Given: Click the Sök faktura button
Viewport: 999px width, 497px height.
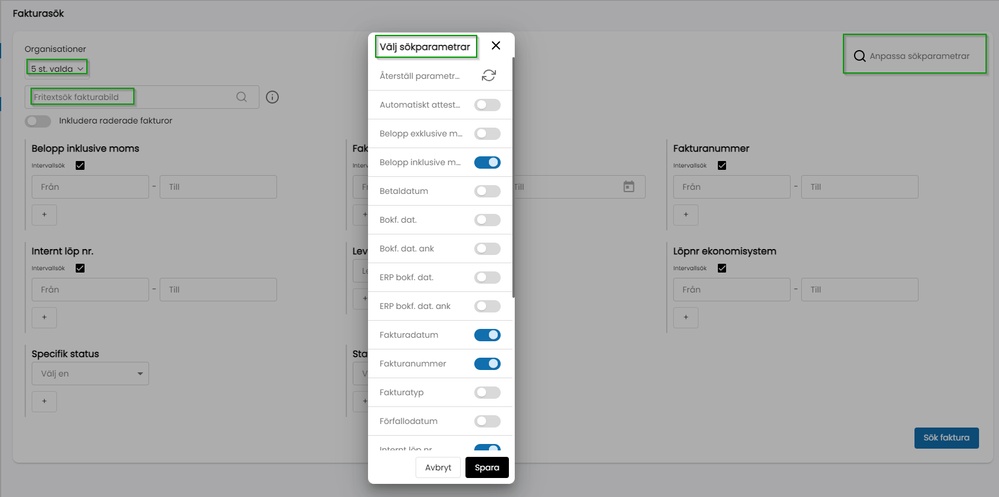Looking at the screenshot, I should pyautogui.click(x=946, y=438).
